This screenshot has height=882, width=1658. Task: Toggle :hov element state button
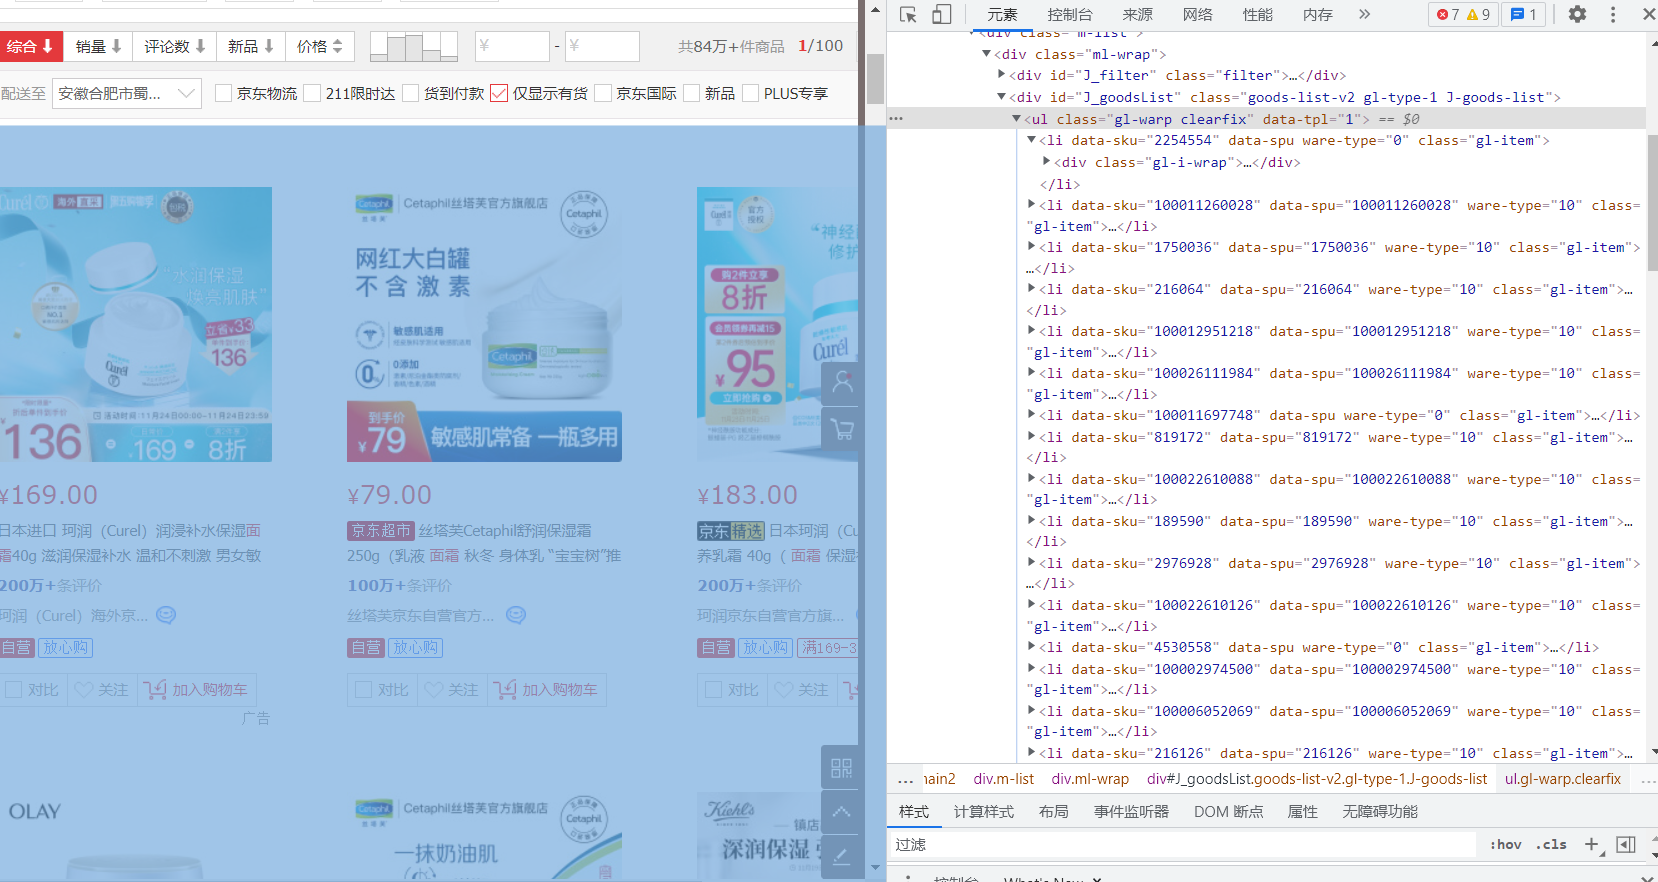pos(1505,844)
